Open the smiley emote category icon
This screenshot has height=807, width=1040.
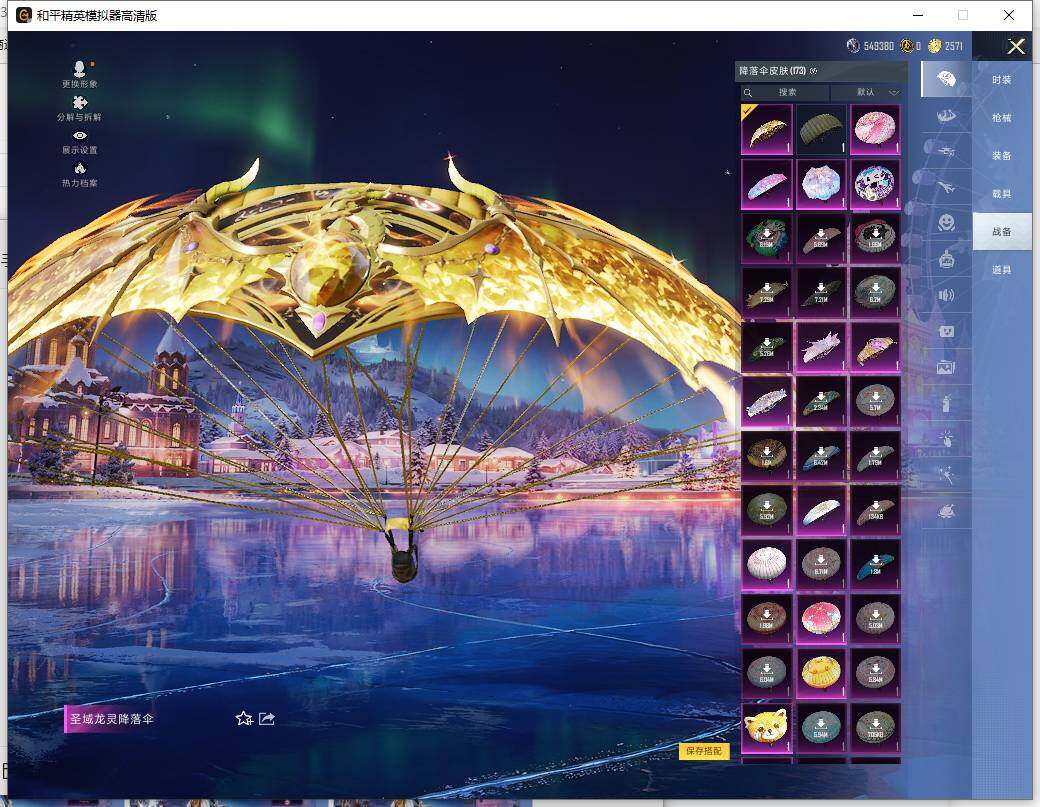(945, 222)
